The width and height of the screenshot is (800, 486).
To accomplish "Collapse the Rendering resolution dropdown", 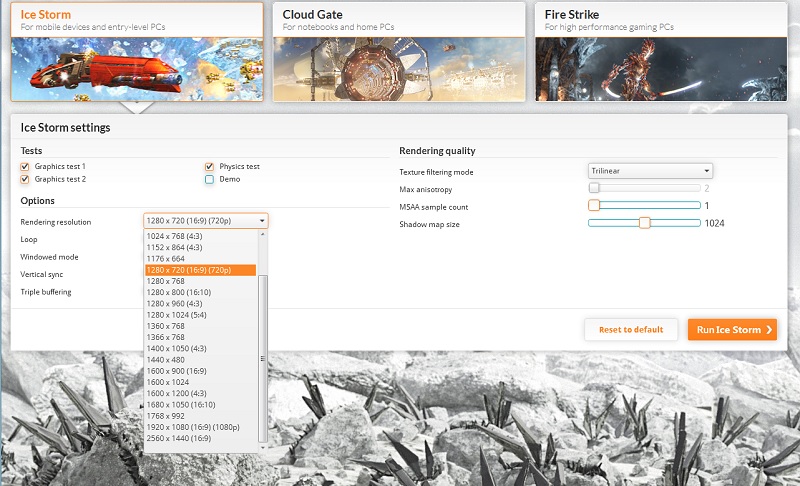I will pyautogui.click(x=206, y=221).
